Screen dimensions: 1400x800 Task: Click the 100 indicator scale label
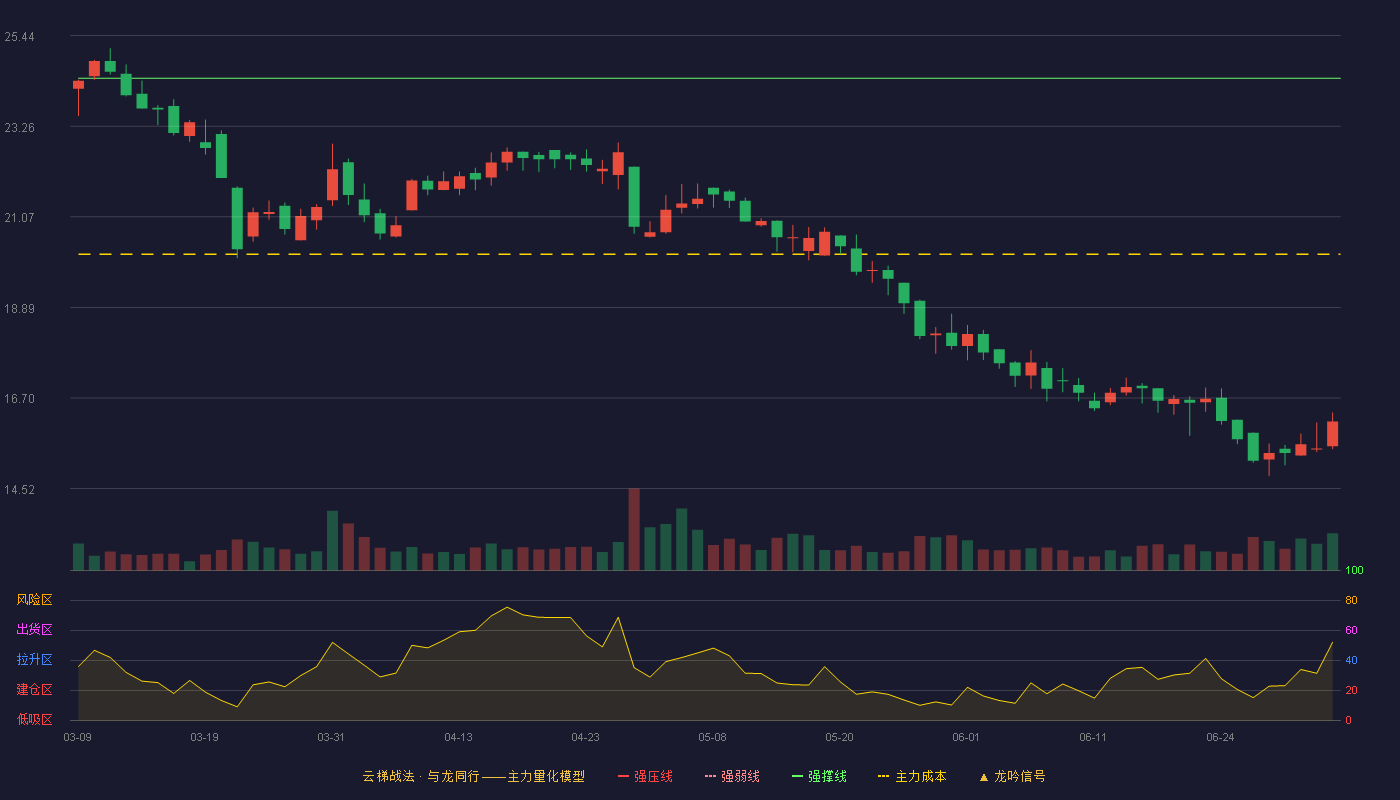click(x=1354, y=571)
